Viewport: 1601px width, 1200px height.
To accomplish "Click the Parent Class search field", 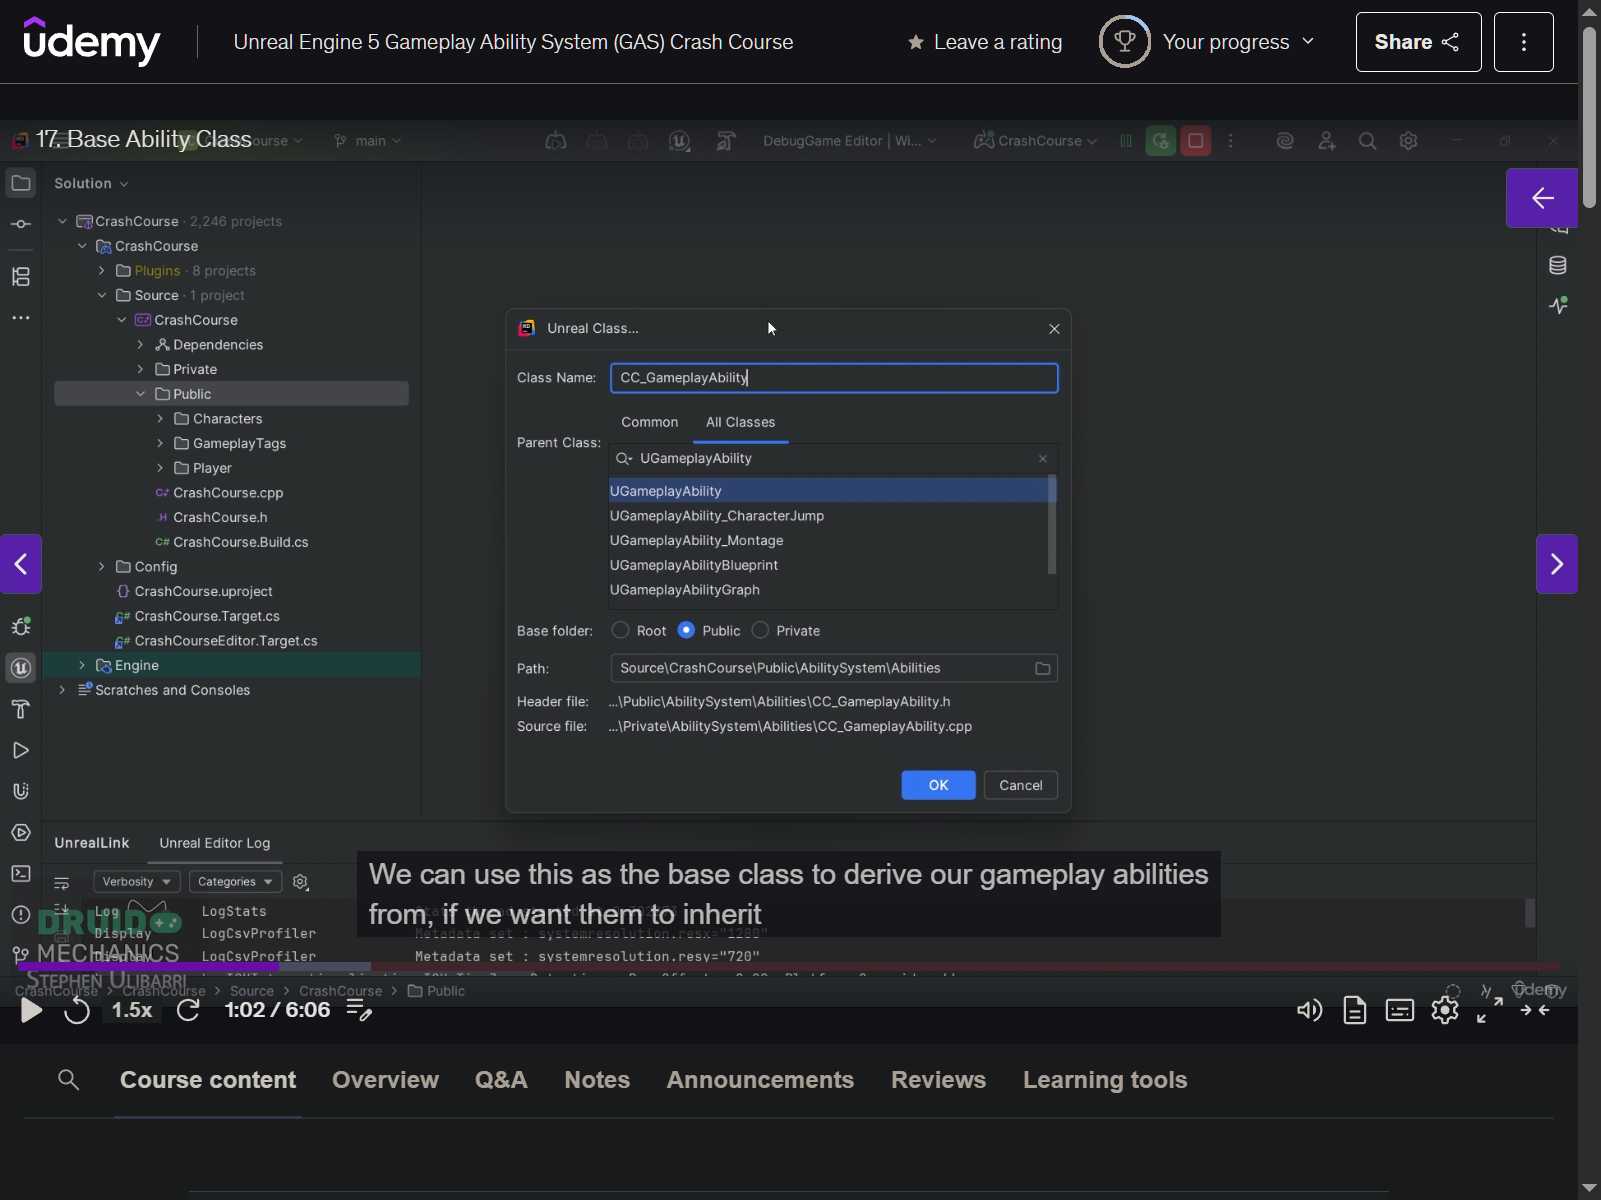I will (x=834, y=459).
